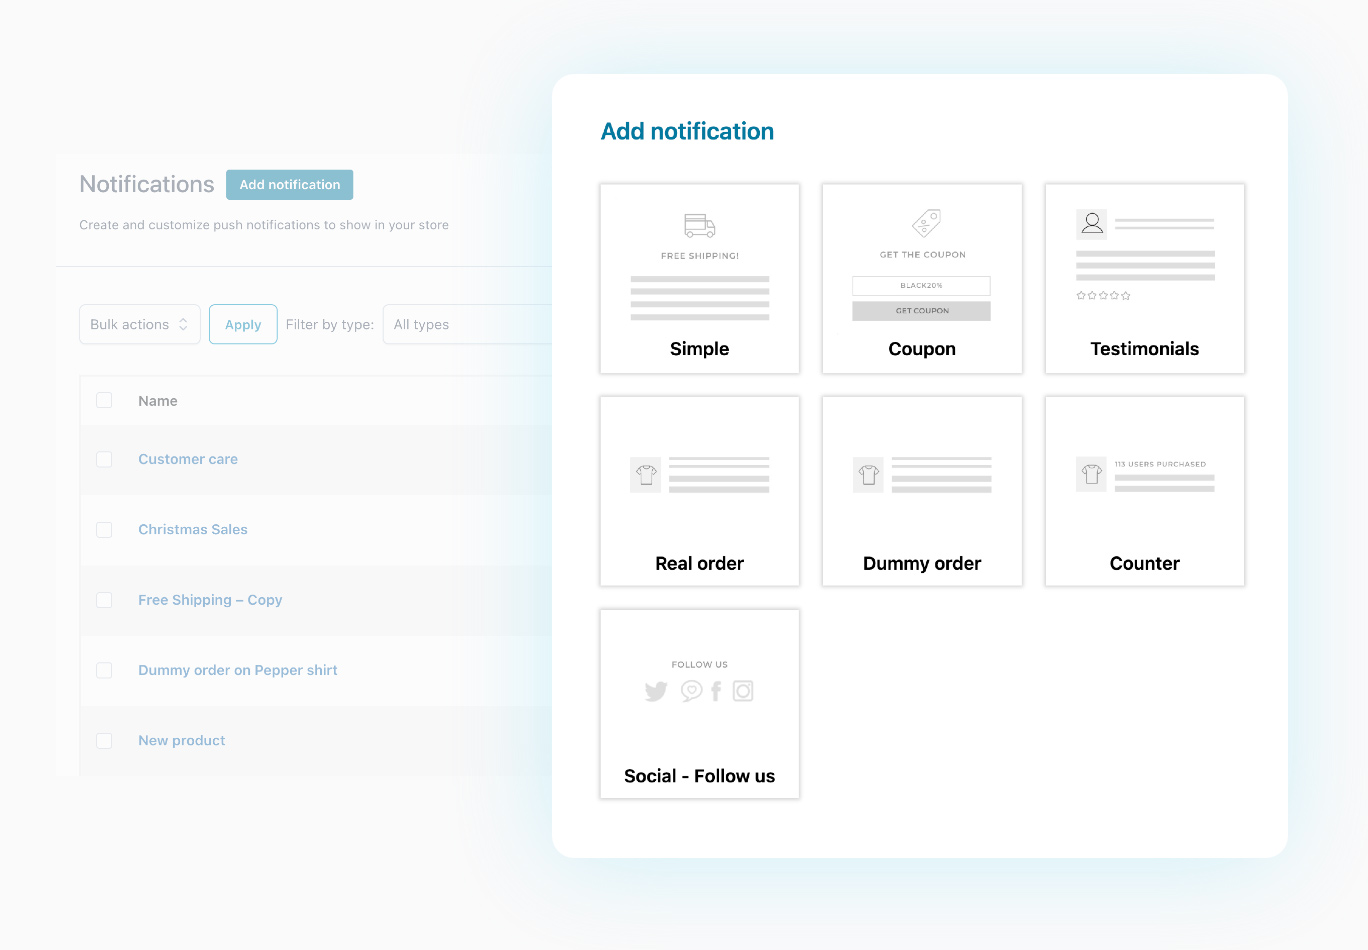Click the coupon tag icon

(x=926, y=223)
